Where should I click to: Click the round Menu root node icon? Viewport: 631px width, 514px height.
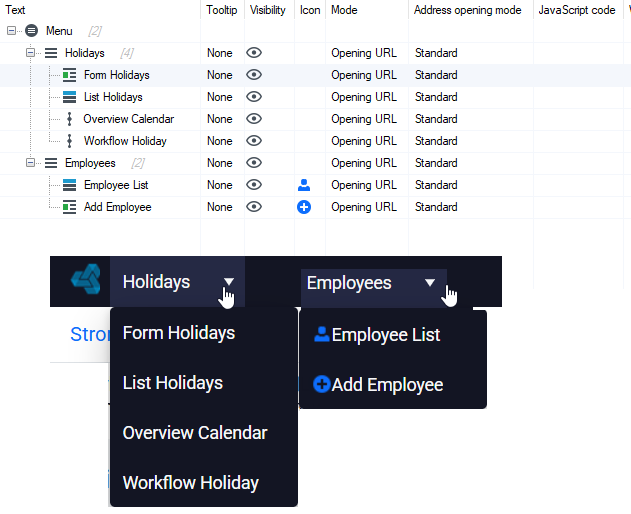pyautogui.click(x=31, y=31)
